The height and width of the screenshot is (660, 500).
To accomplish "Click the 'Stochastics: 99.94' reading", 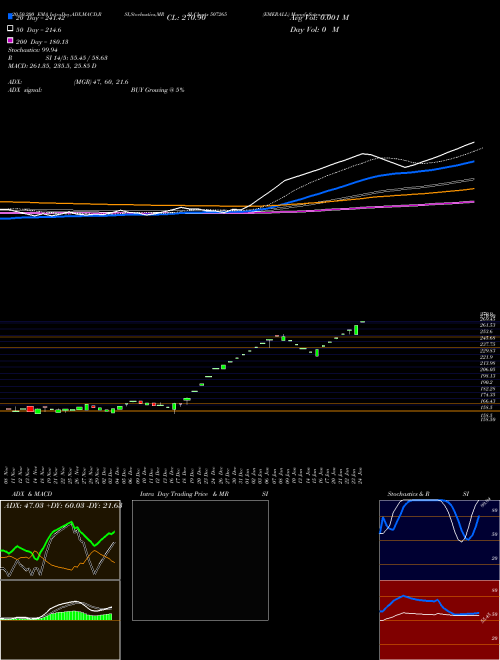I will tap(33, 50).
